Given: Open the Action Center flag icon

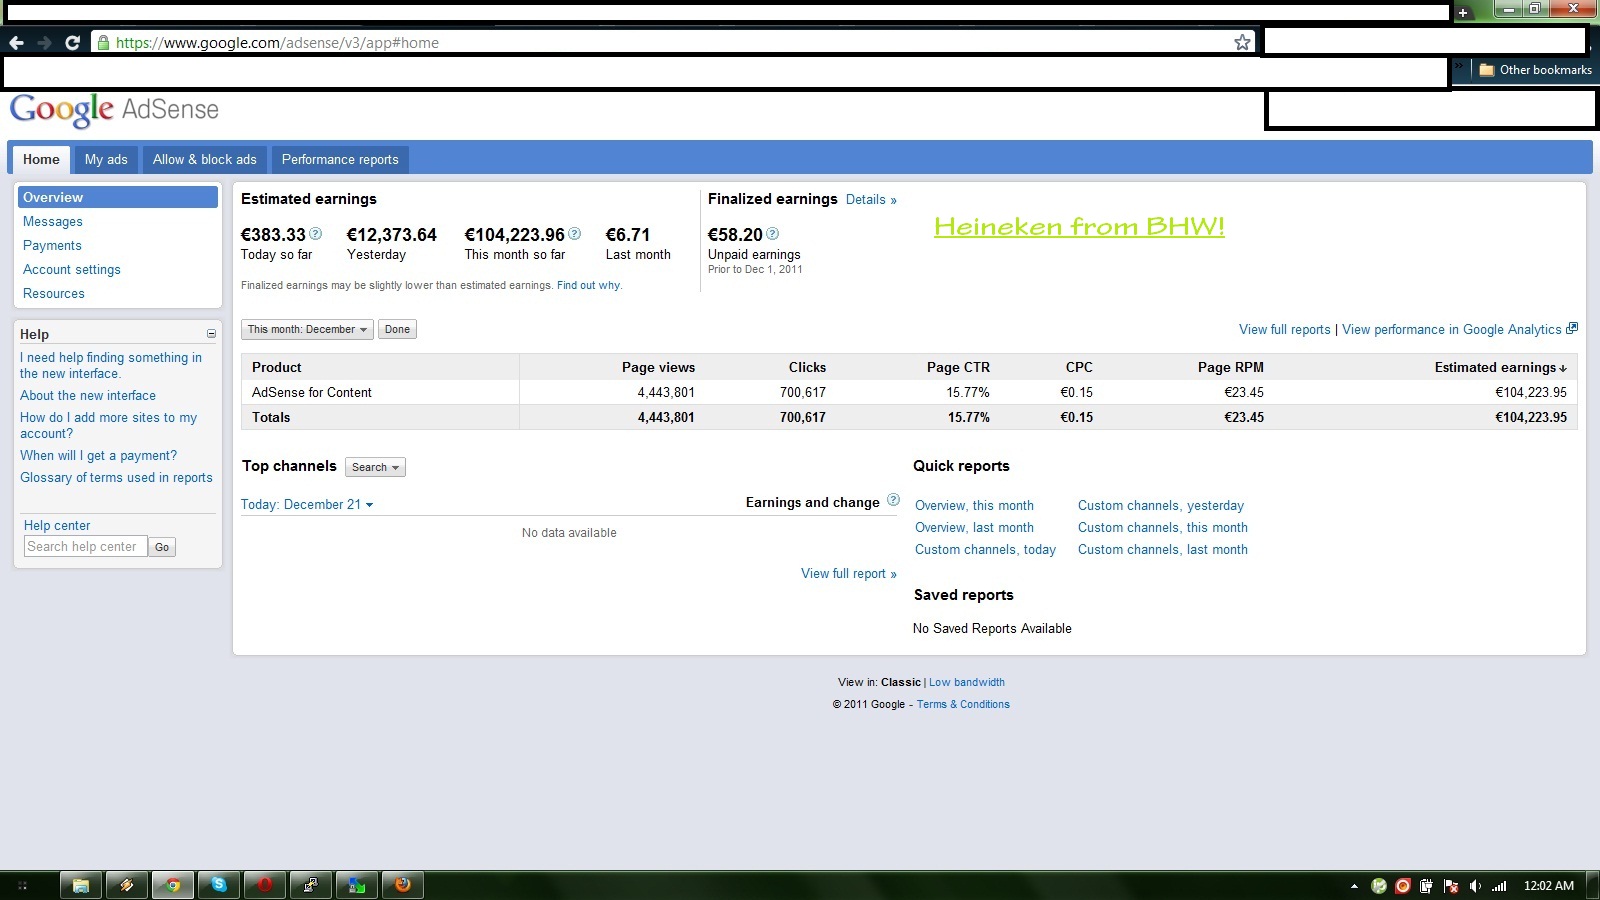Looking at the screenshot, I should coord(1451,886).
